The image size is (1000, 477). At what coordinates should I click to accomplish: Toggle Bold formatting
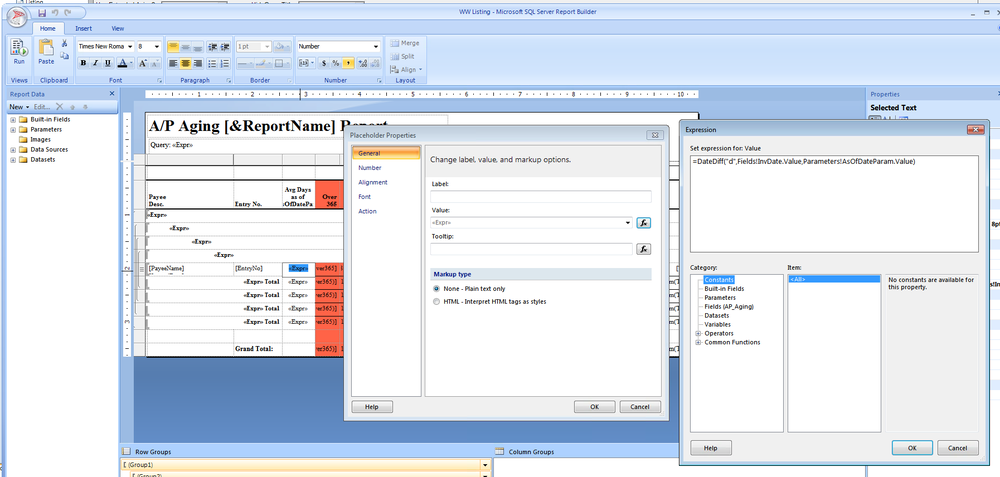click(x=84, y=63)
